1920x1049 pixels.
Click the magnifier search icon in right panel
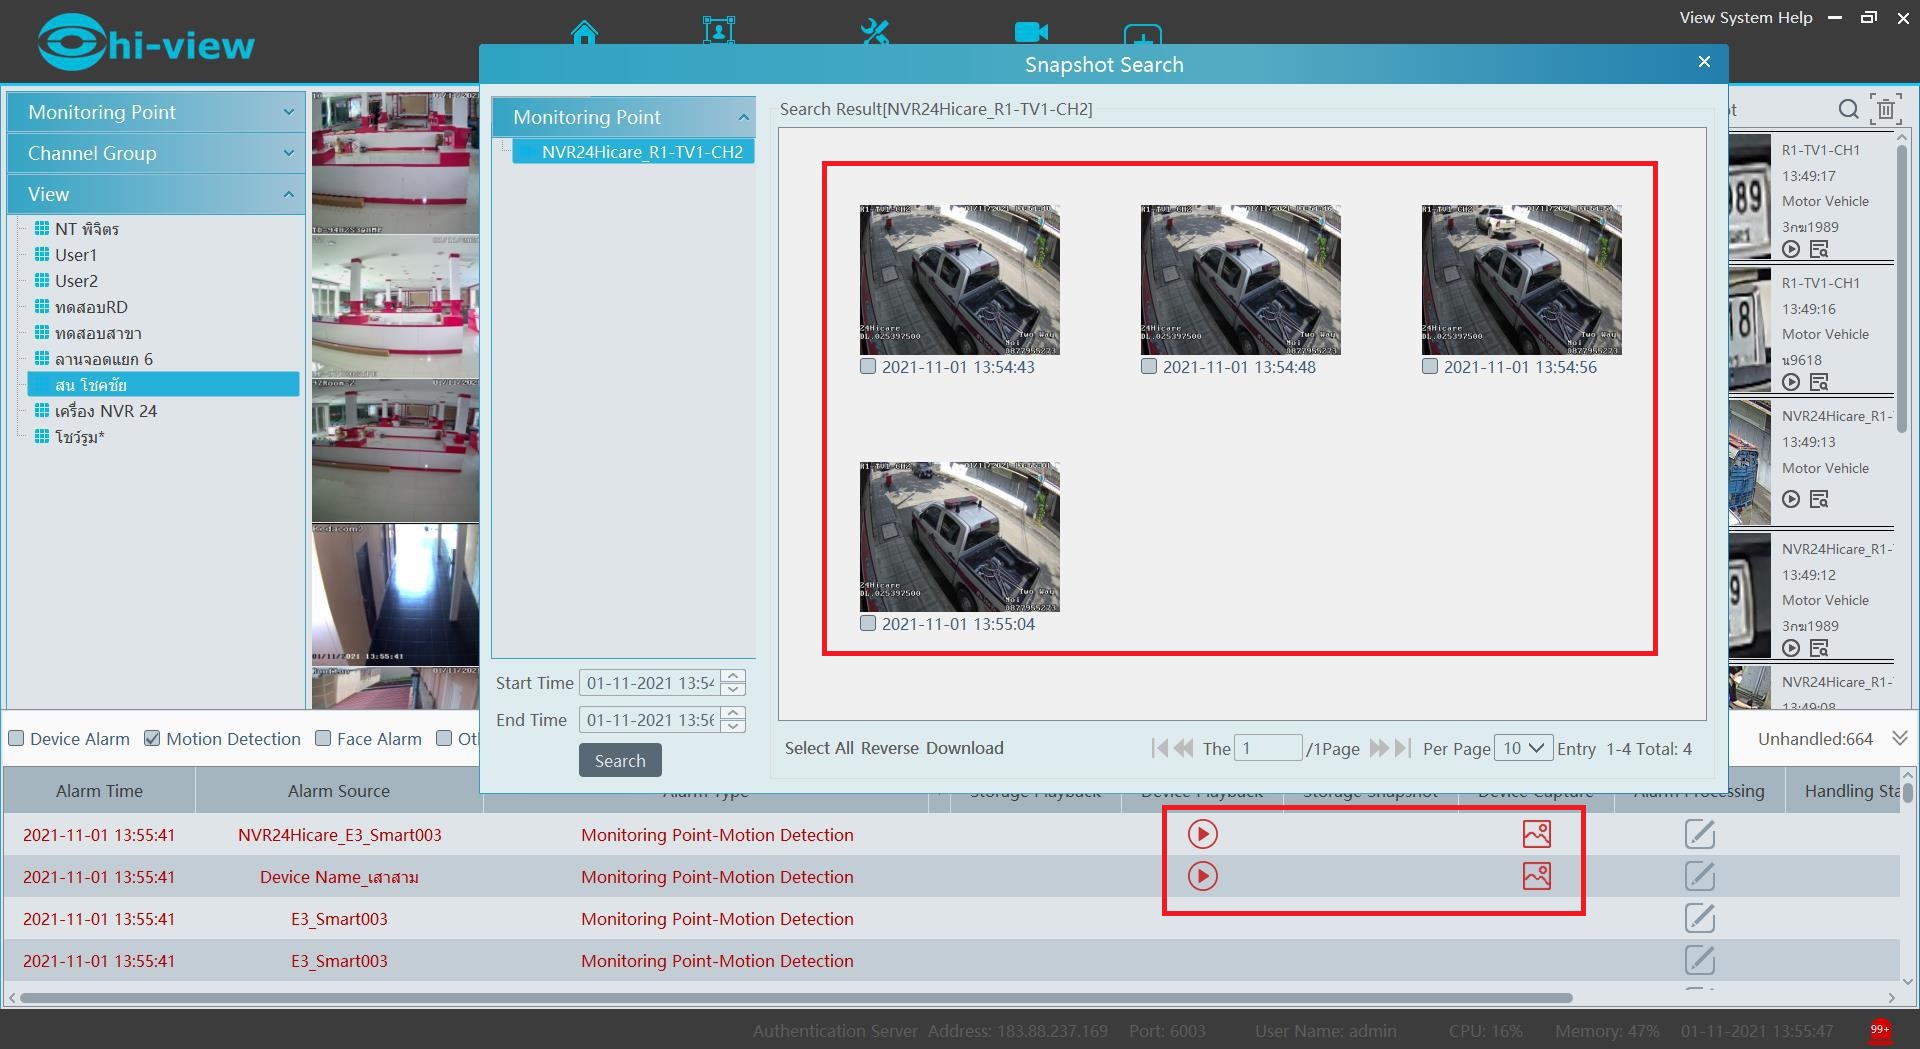coord(1848,109)
